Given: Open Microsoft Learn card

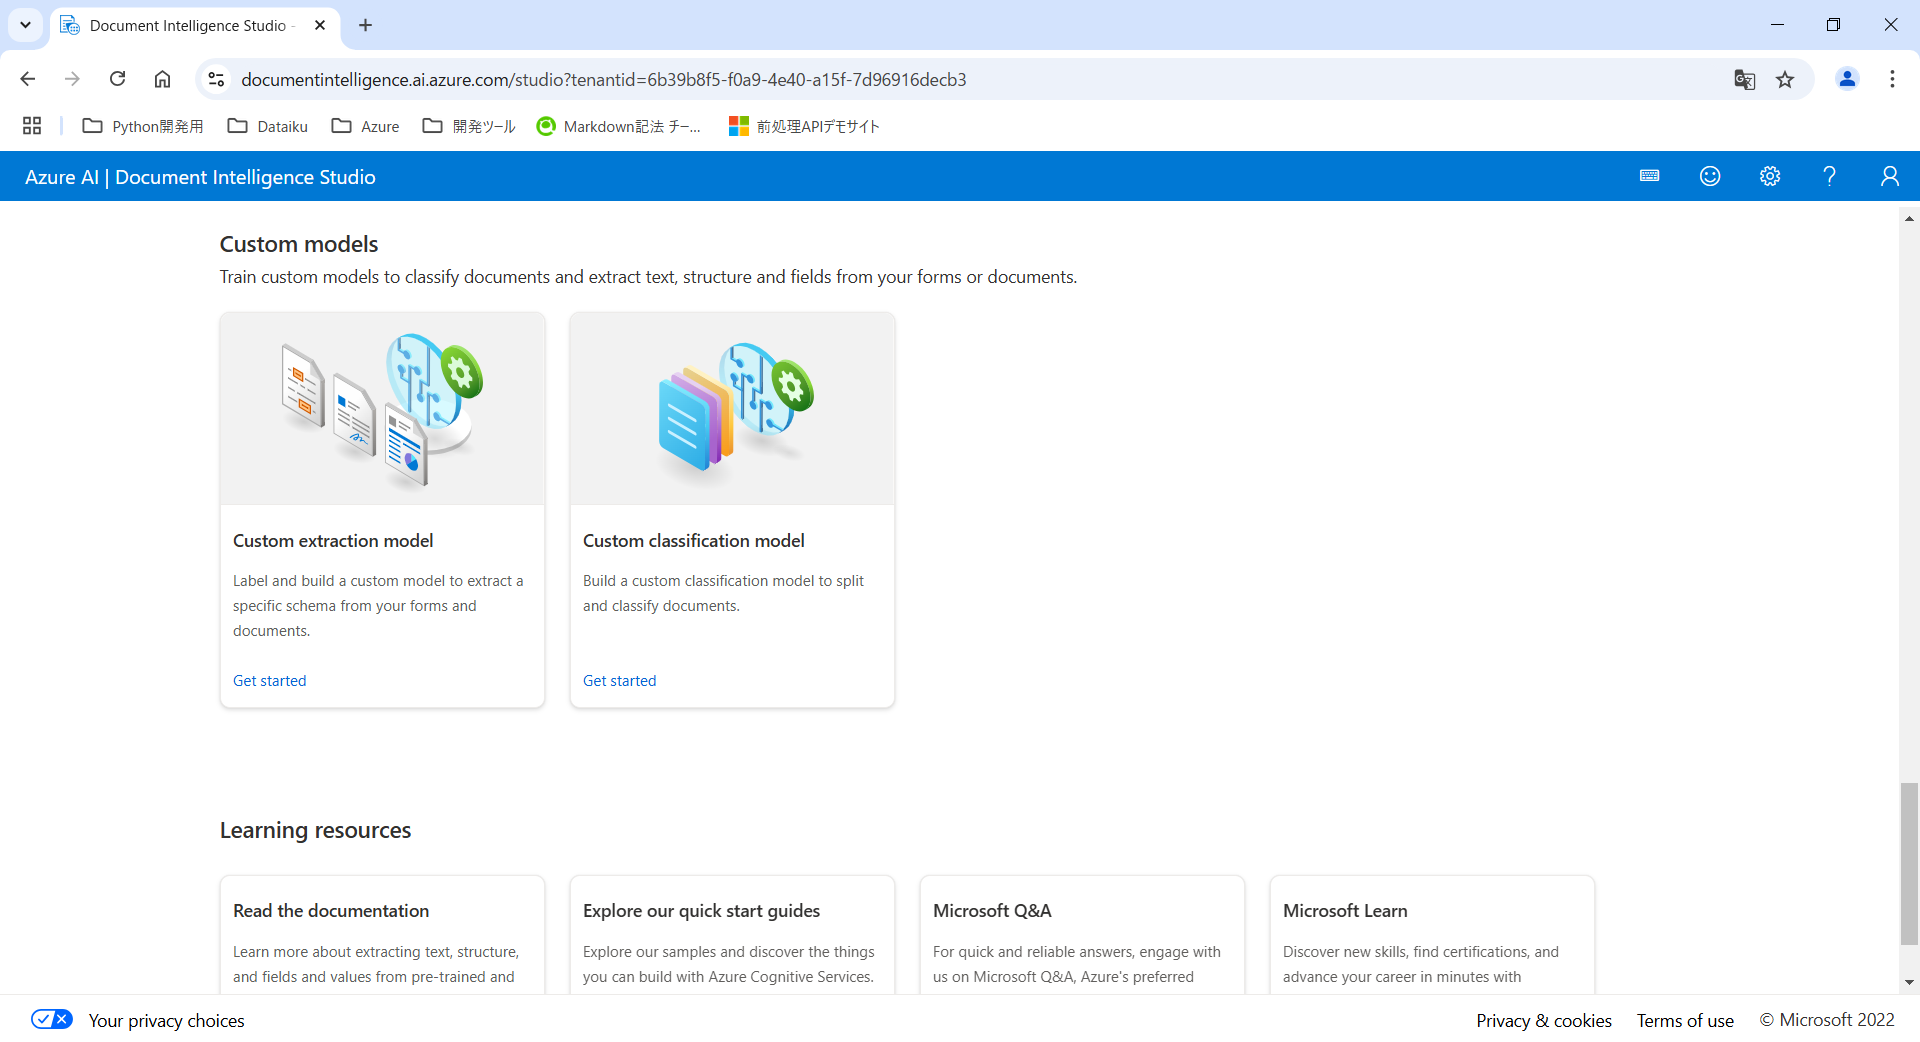Looking at the screenshot, I should 1432,935.
